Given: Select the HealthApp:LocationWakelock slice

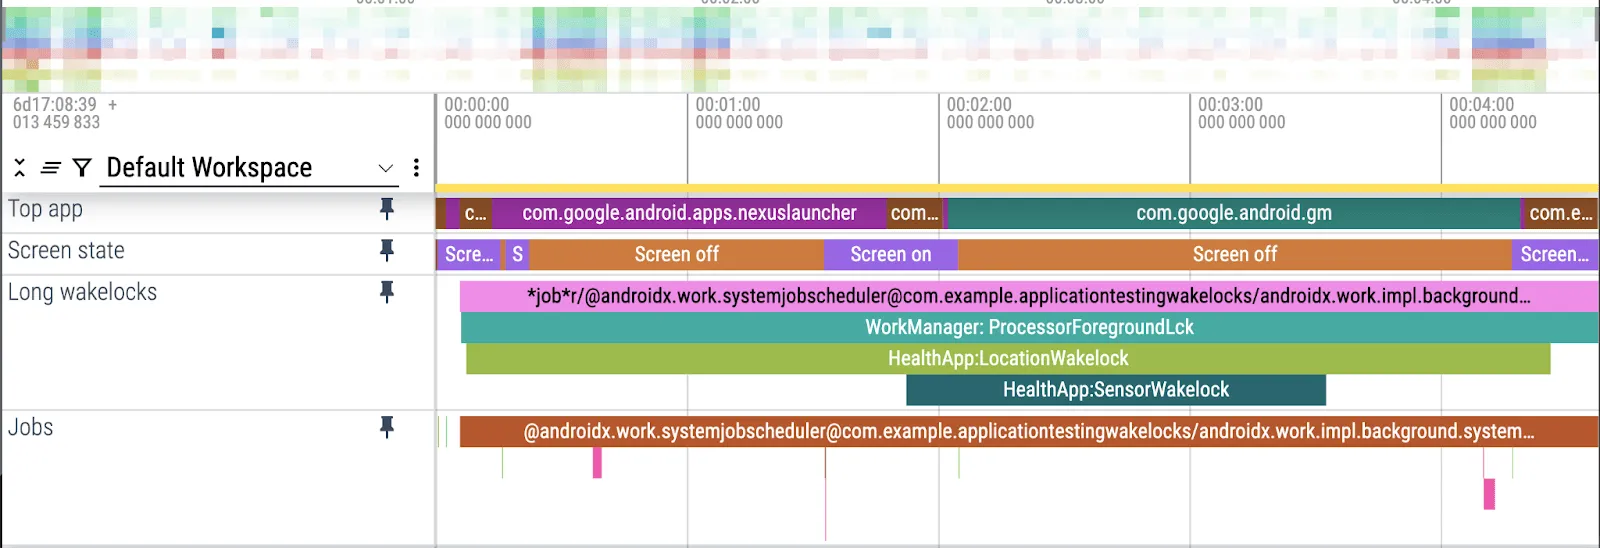Looking at the screenshot, I should pyautogui.click(x=1007, y=359).
